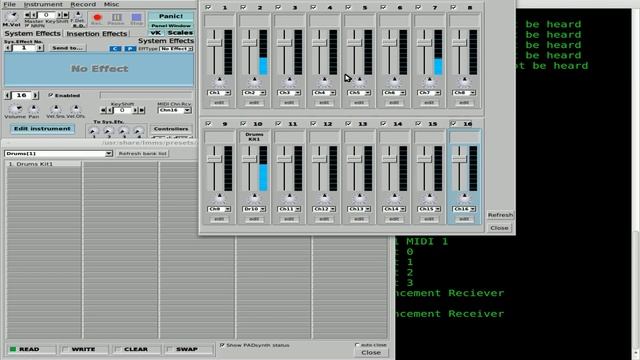
Task: Click Refresh button in the panel window
Action: pyautogui.click(x=500, y=215)
